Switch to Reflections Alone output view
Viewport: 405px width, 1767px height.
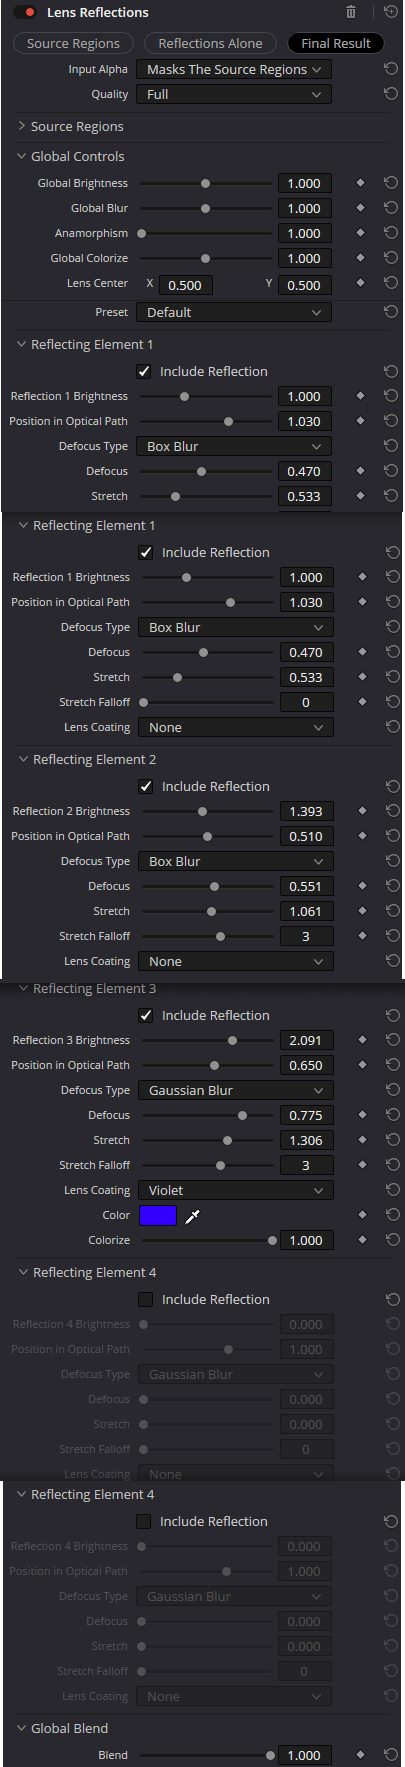click(210, 43)
